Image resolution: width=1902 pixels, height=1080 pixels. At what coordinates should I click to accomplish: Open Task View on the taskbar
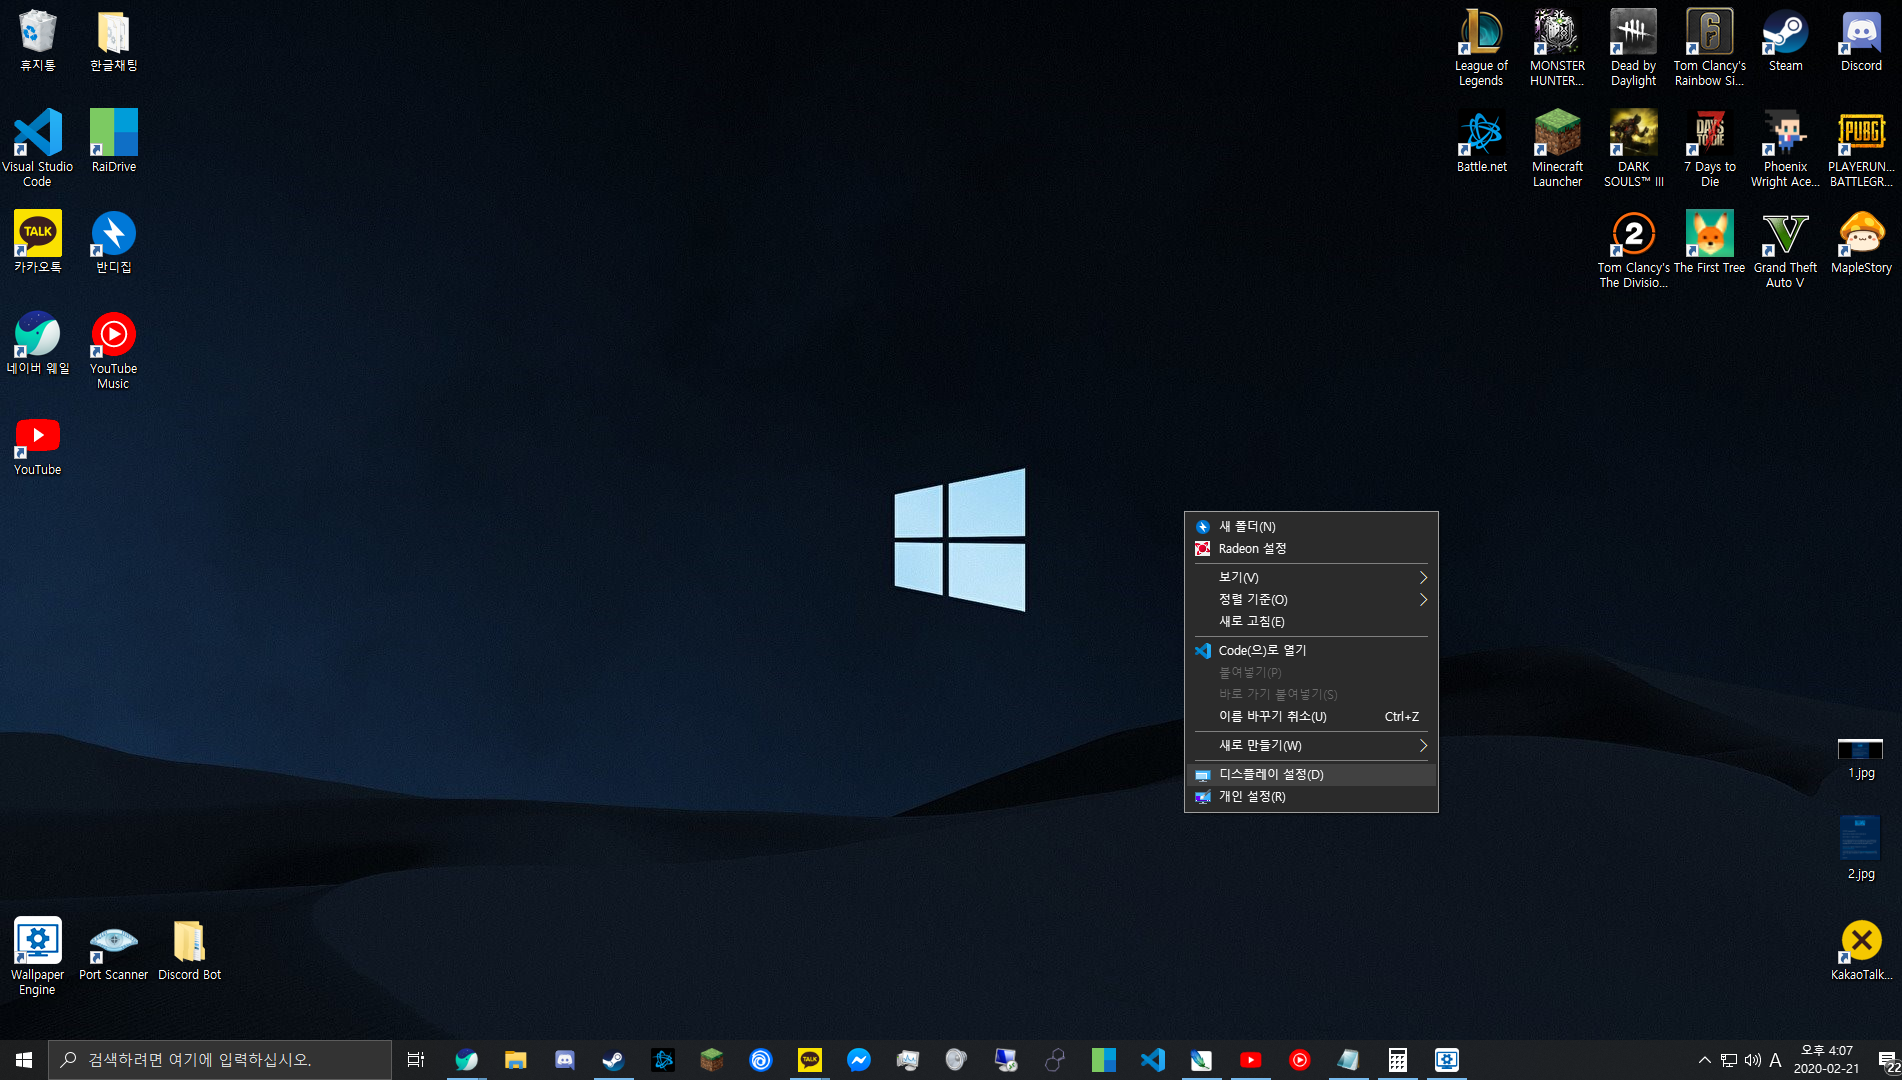416,1060
